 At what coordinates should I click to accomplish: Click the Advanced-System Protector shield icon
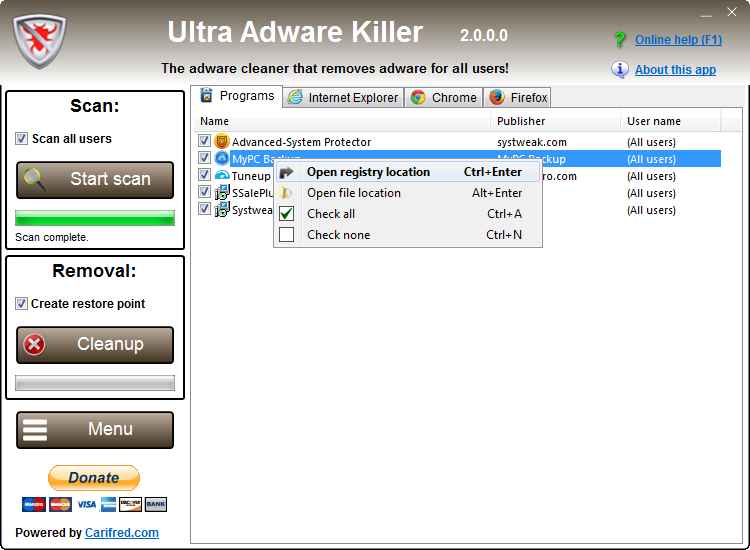click(x=222, y=142)
